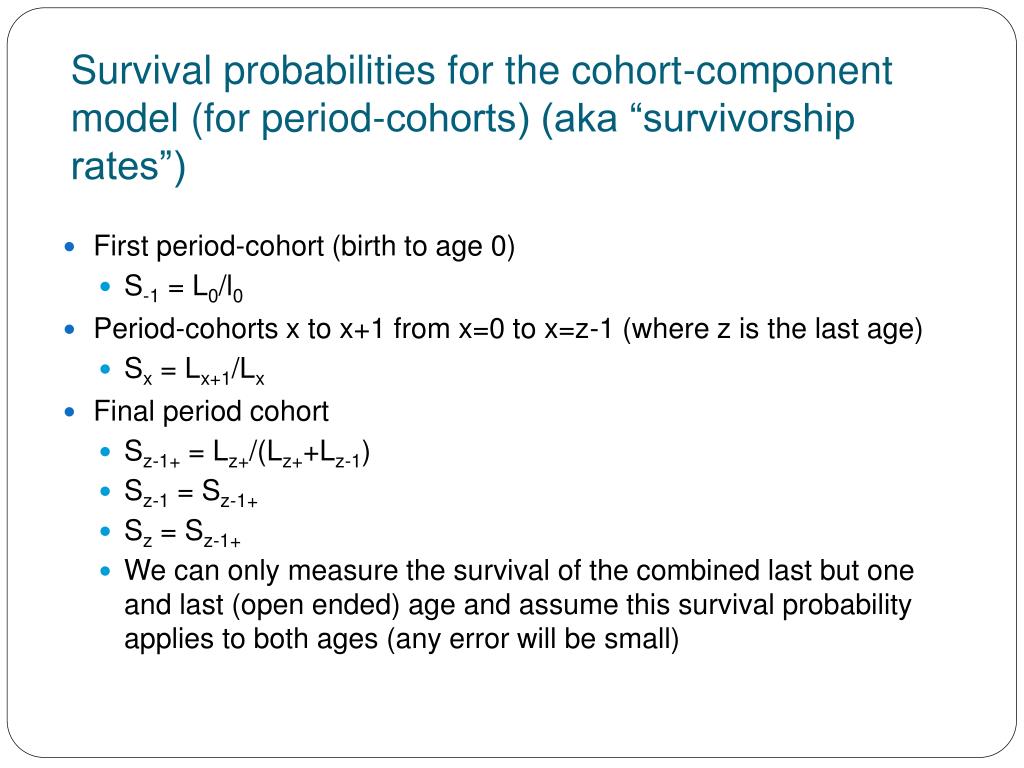The height and width of the screenshot is (768, 1024).
Task: Click the bullet beside Sz = Sz-1+
Action: click(x=106, y=531)
